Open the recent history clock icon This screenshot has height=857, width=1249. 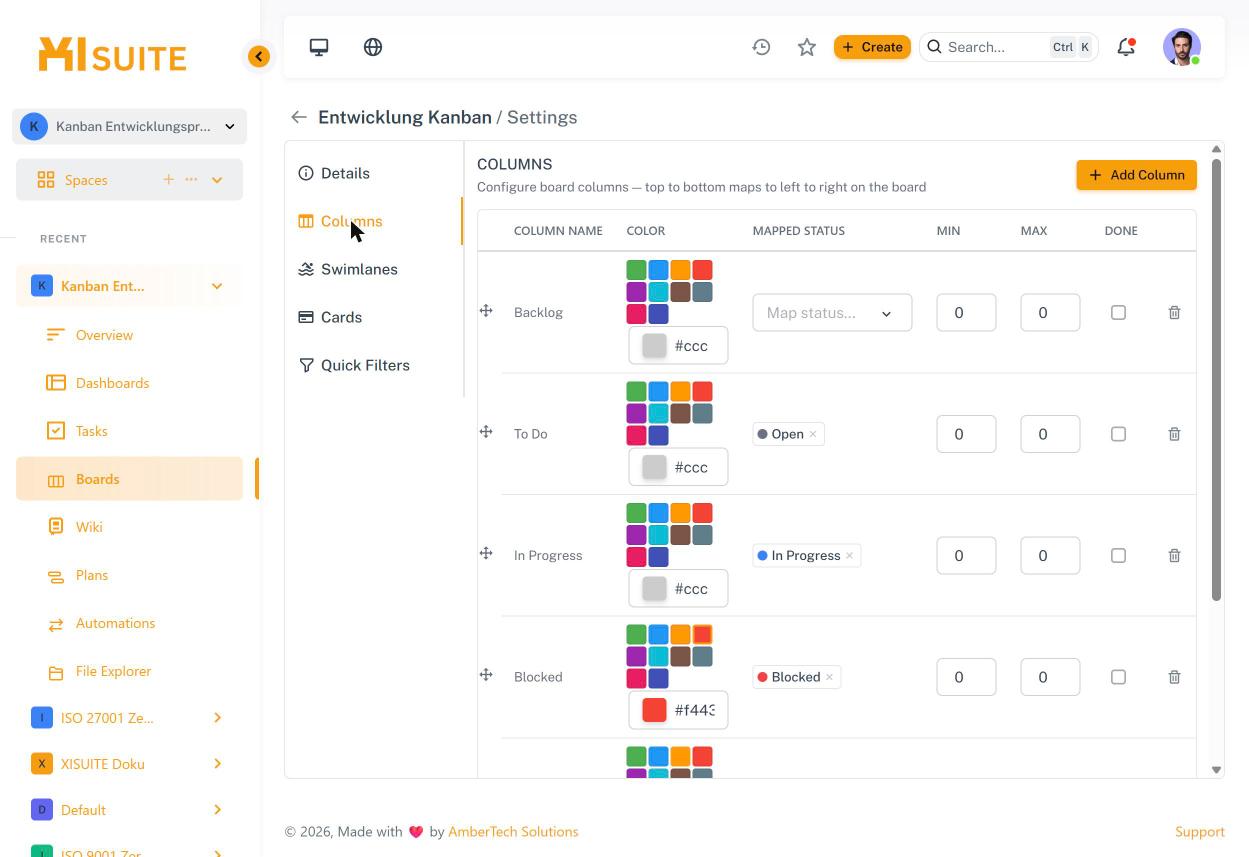[x=762, y=47]
